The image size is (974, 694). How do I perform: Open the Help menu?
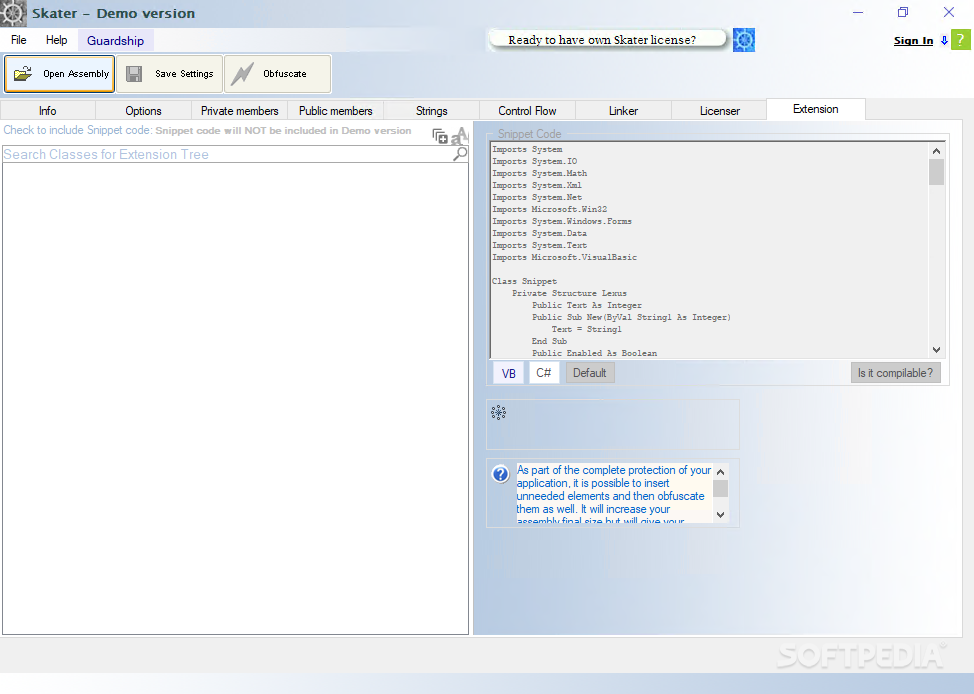[x=57, y=40]
